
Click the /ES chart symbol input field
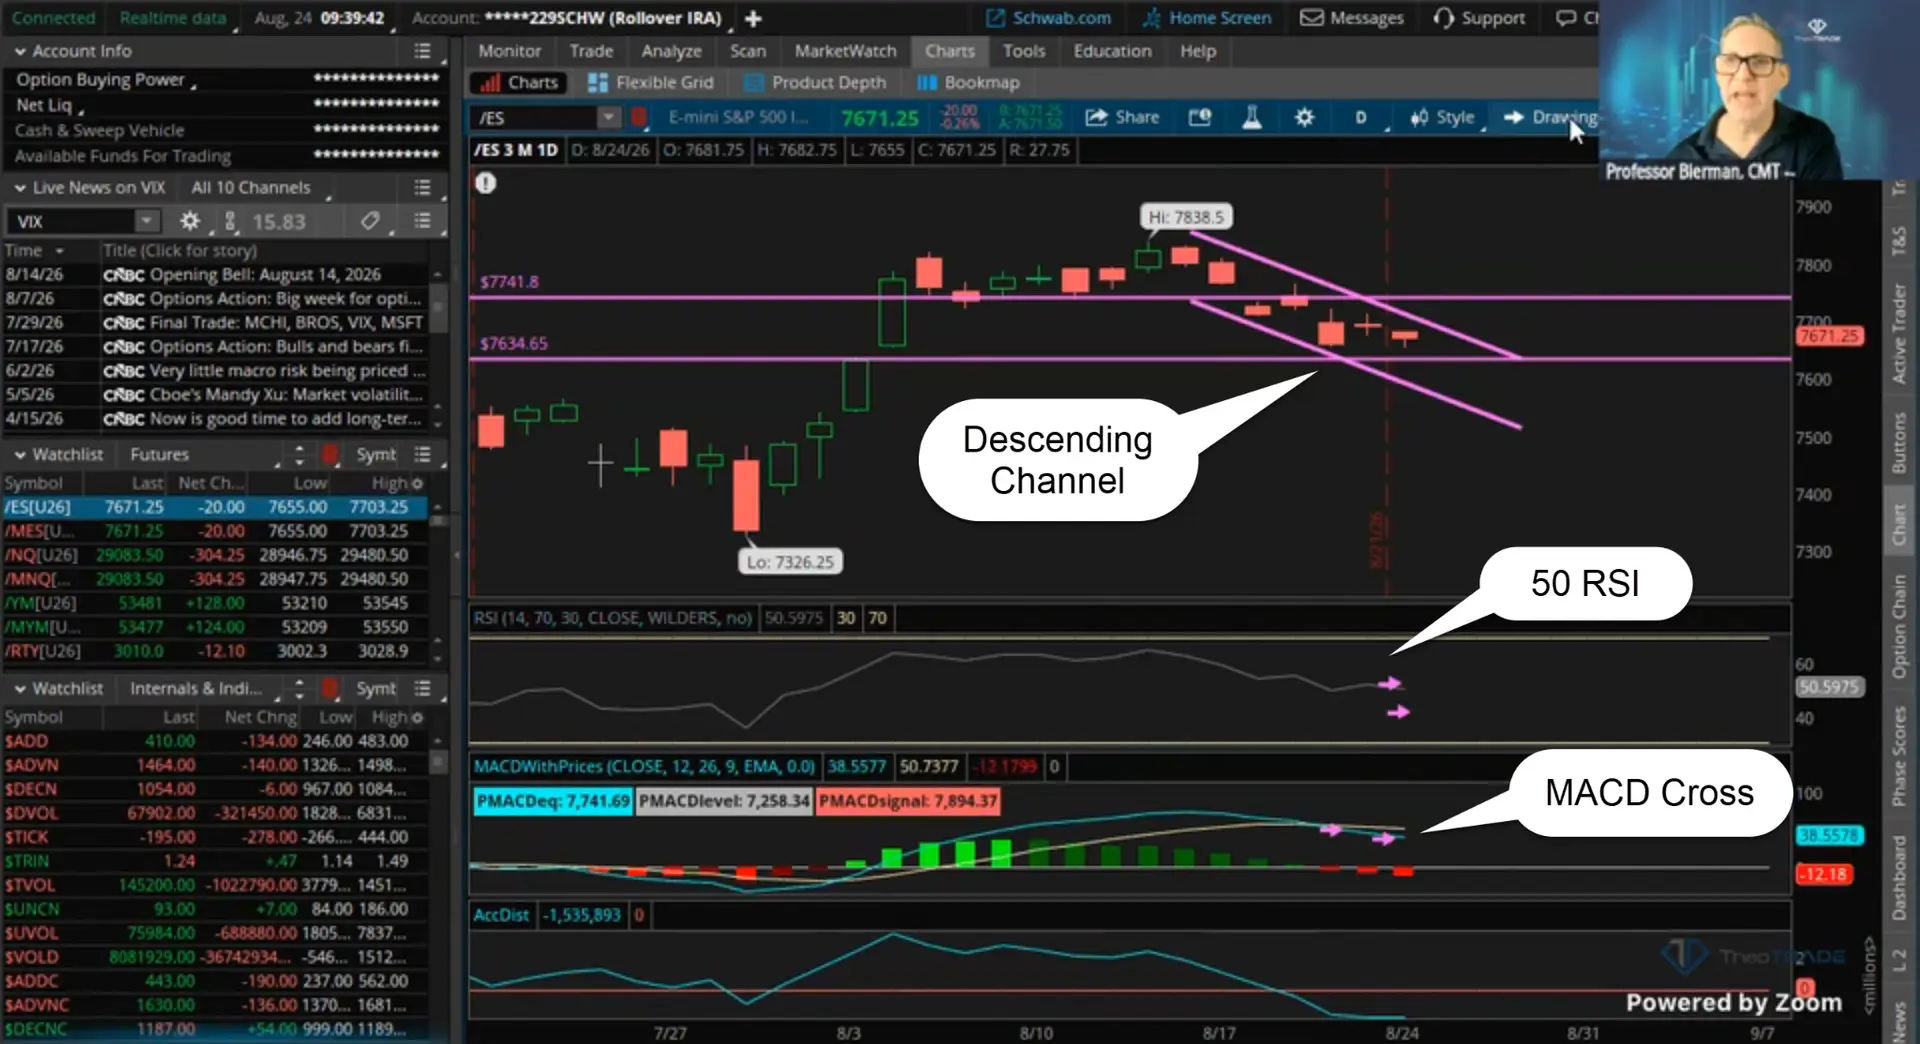pyautogui.click(x=535, y=118)
